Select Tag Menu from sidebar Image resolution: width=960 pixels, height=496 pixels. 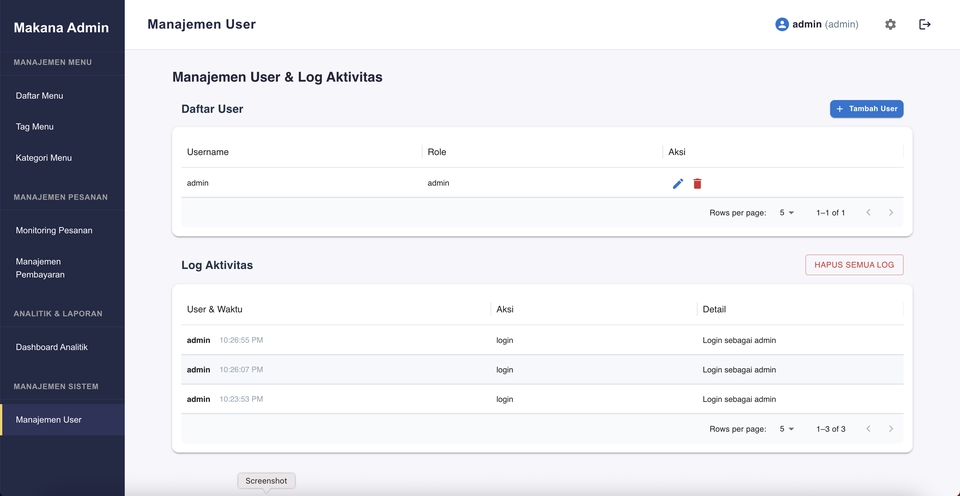pos(35,127)
